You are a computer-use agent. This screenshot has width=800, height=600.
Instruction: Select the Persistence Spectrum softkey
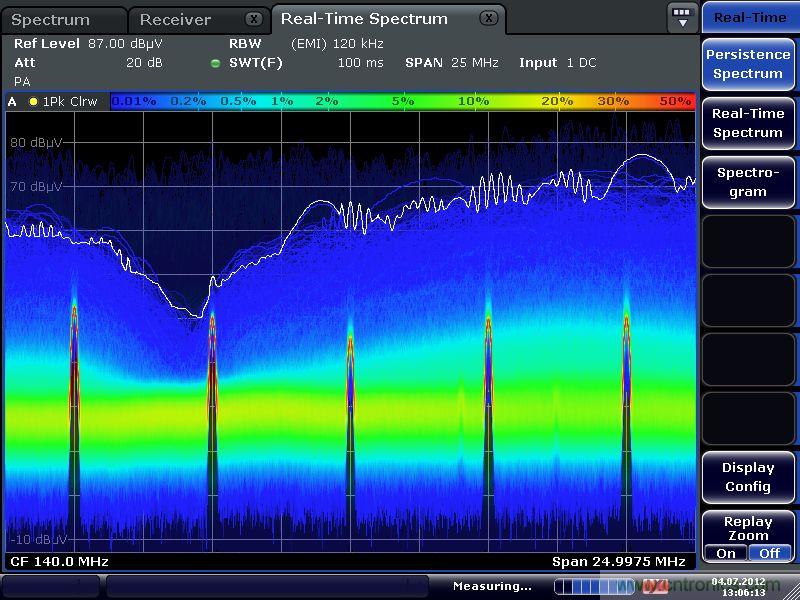(748, 64)
